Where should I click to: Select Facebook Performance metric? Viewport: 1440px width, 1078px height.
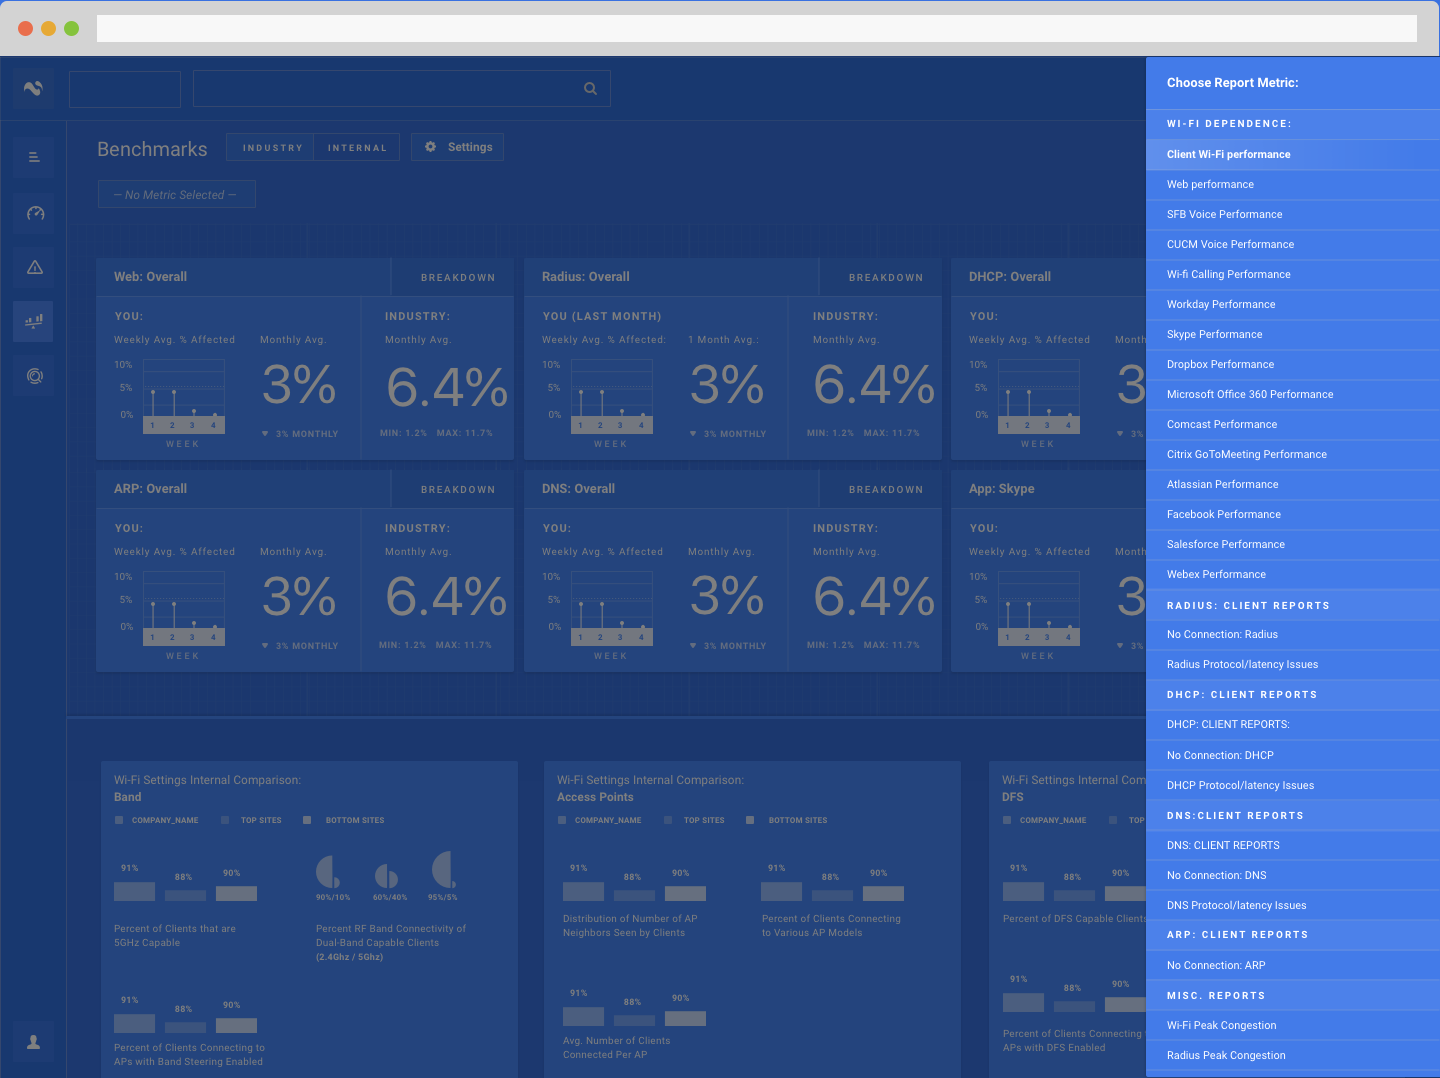coord(1293,514)
